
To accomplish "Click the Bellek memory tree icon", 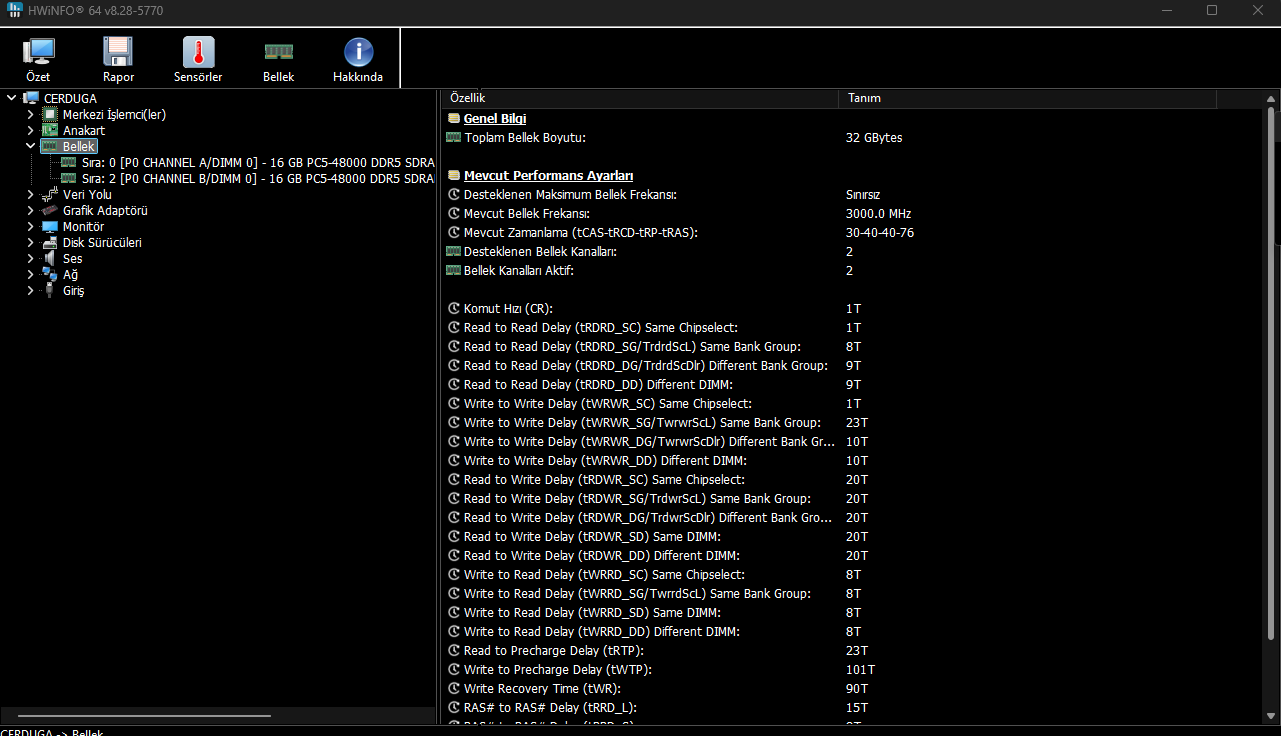I will pyautogui.click(x=50, y=146).
